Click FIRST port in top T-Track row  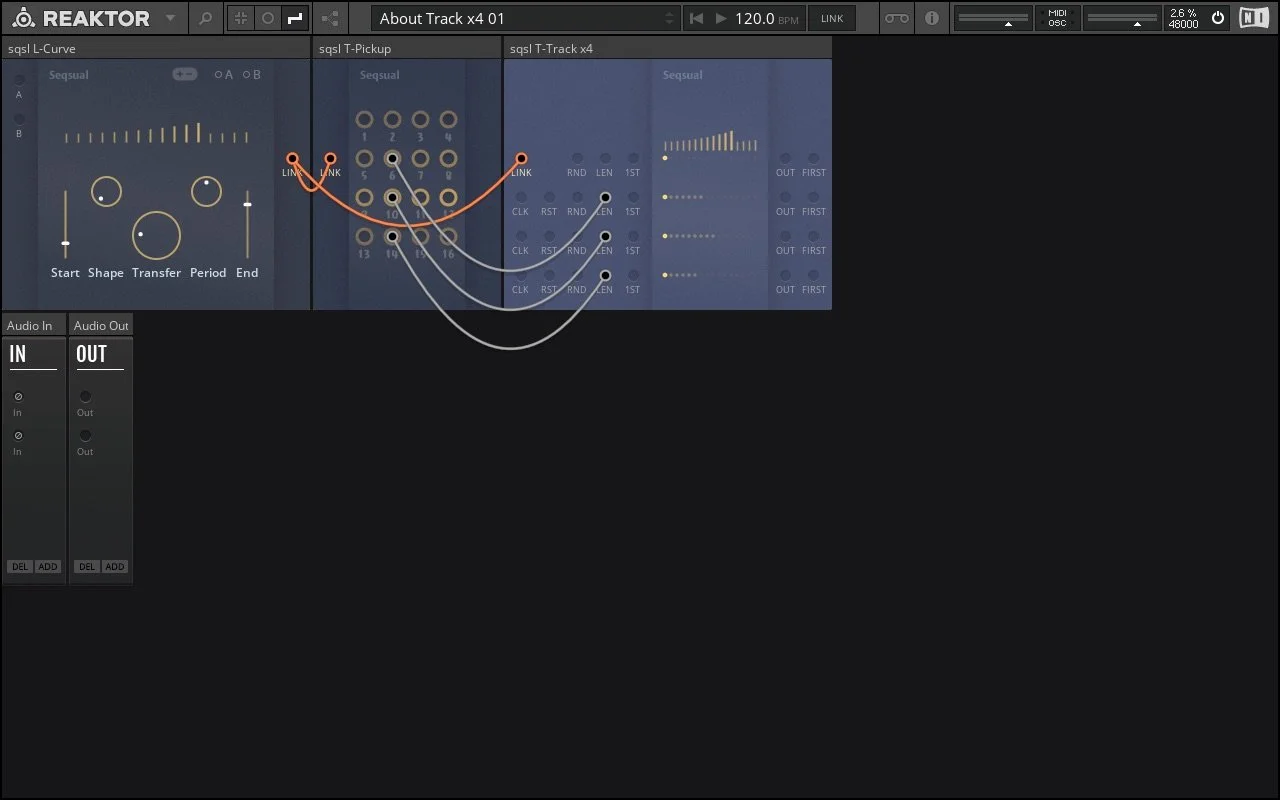(x=813, y=158)
